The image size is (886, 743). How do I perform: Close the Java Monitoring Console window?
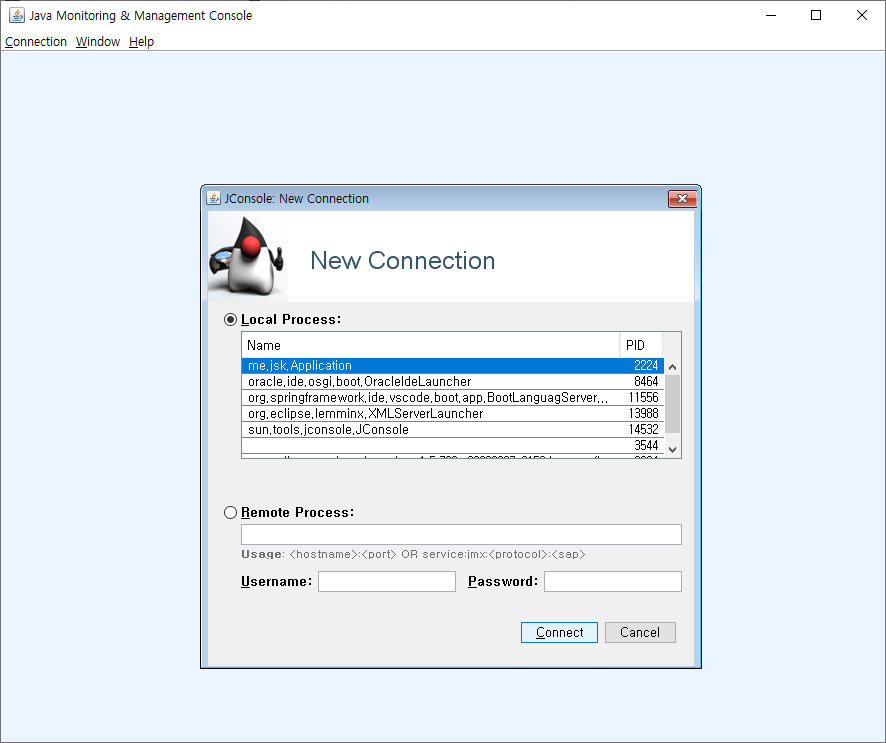click(x=862, y=15)
